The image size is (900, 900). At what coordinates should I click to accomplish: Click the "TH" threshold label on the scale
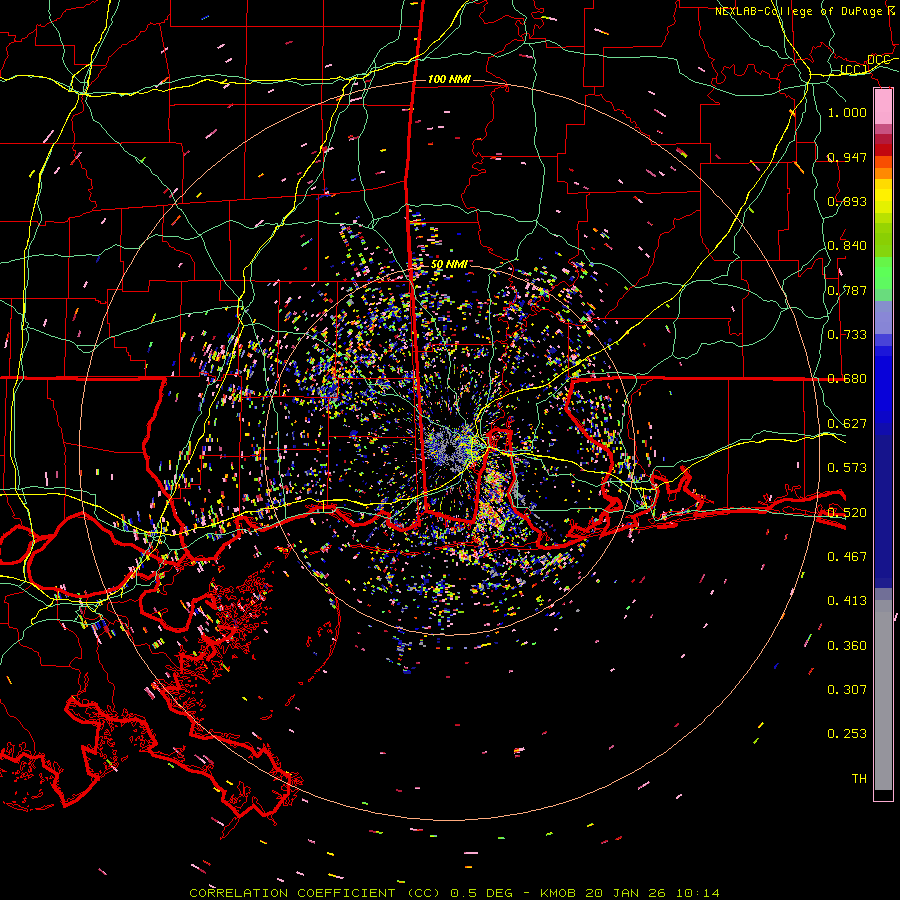(x=859, y=779)
